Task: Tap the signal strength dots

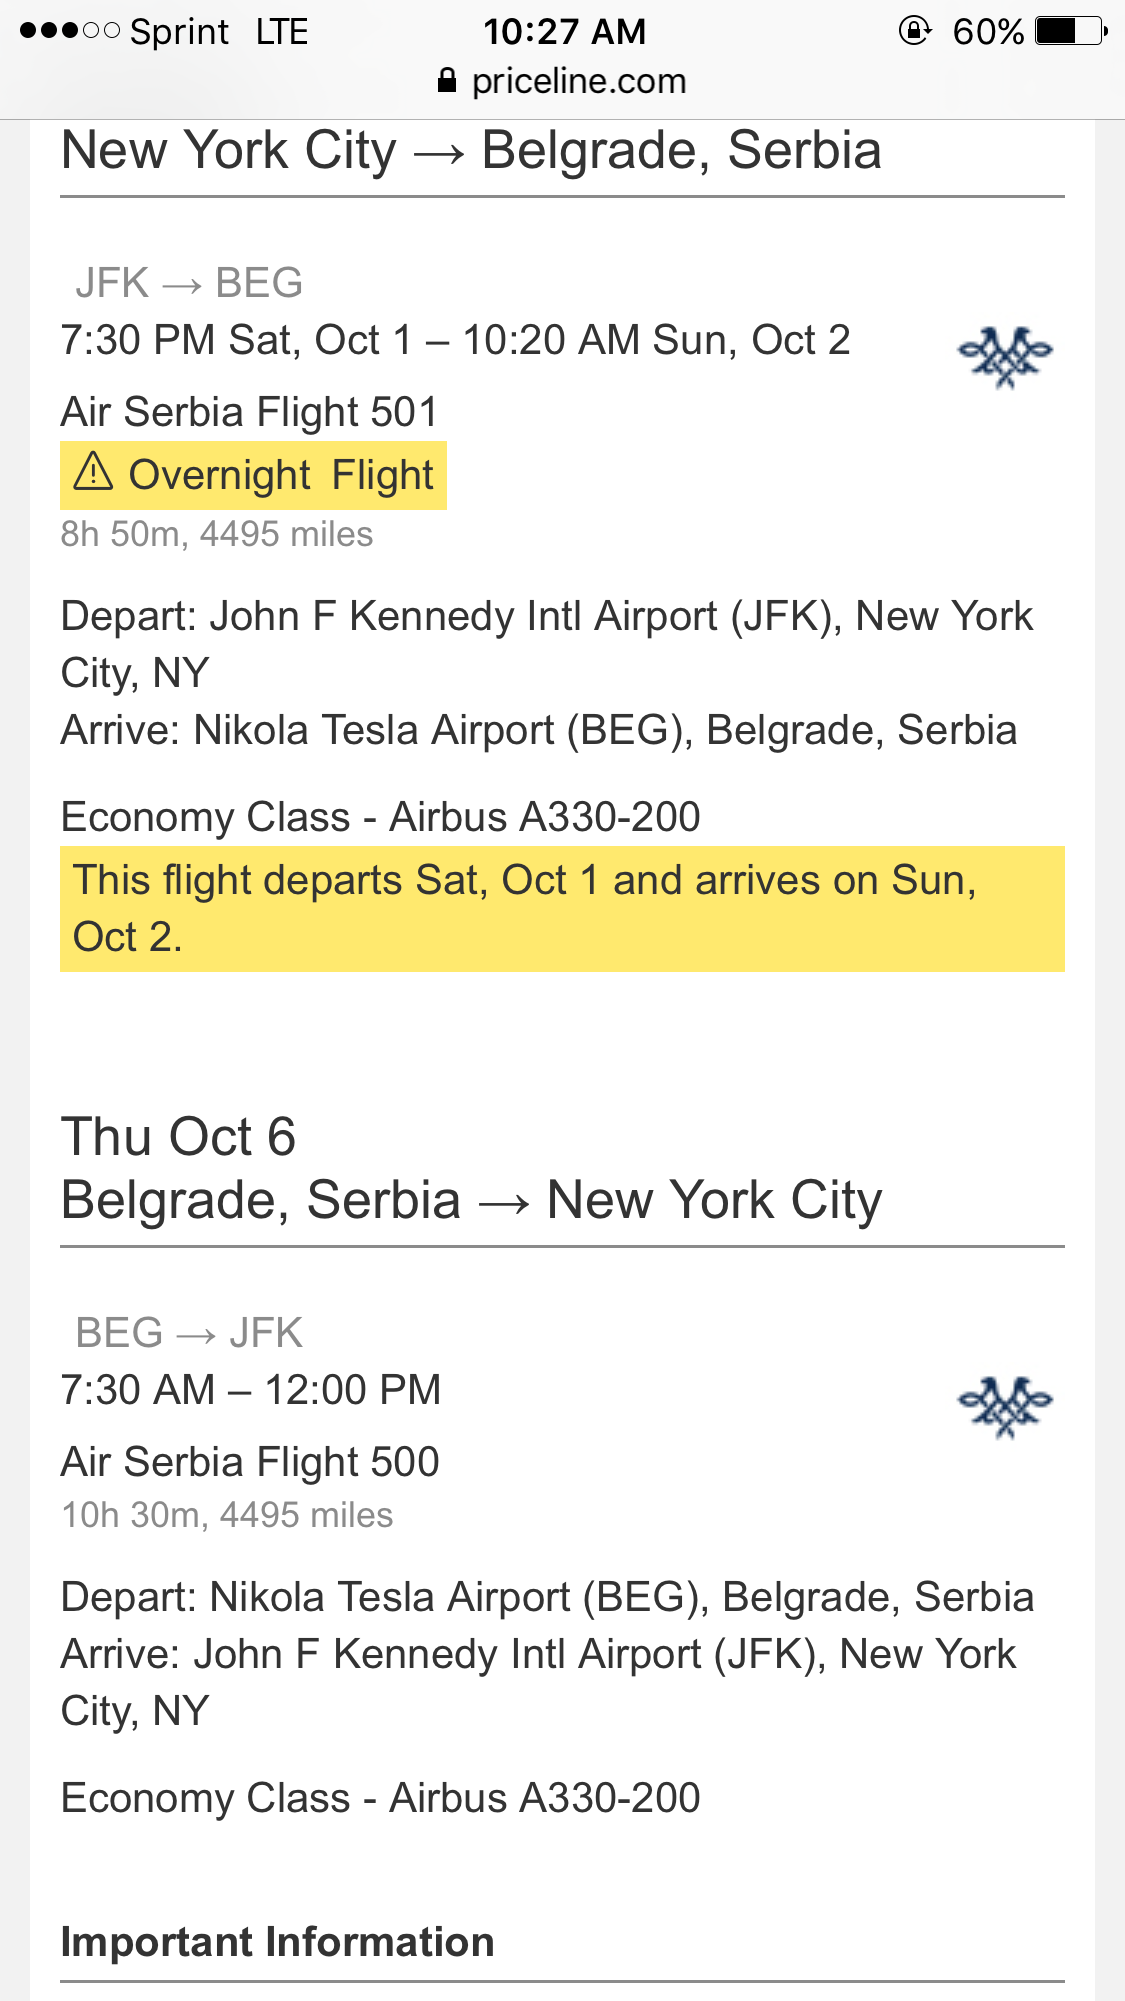Action: click(70, 31)
